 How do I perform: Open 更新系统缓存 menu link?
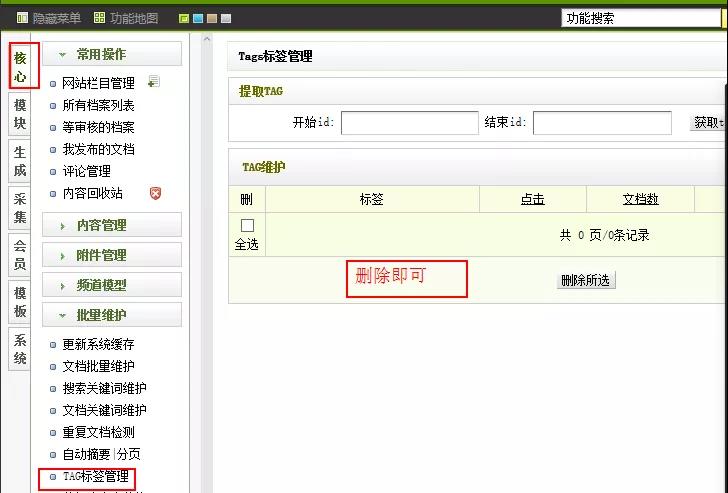pos(98,344)
